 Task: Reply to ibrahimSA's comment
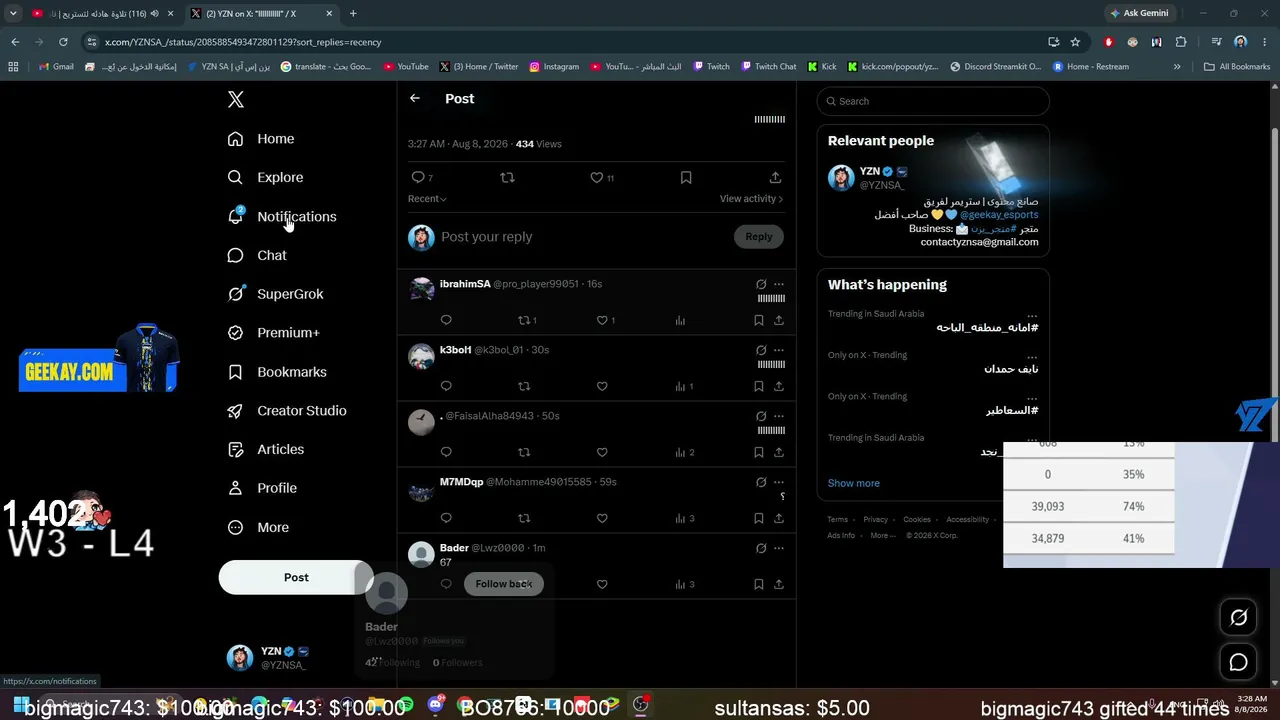(x=446, y=320)
